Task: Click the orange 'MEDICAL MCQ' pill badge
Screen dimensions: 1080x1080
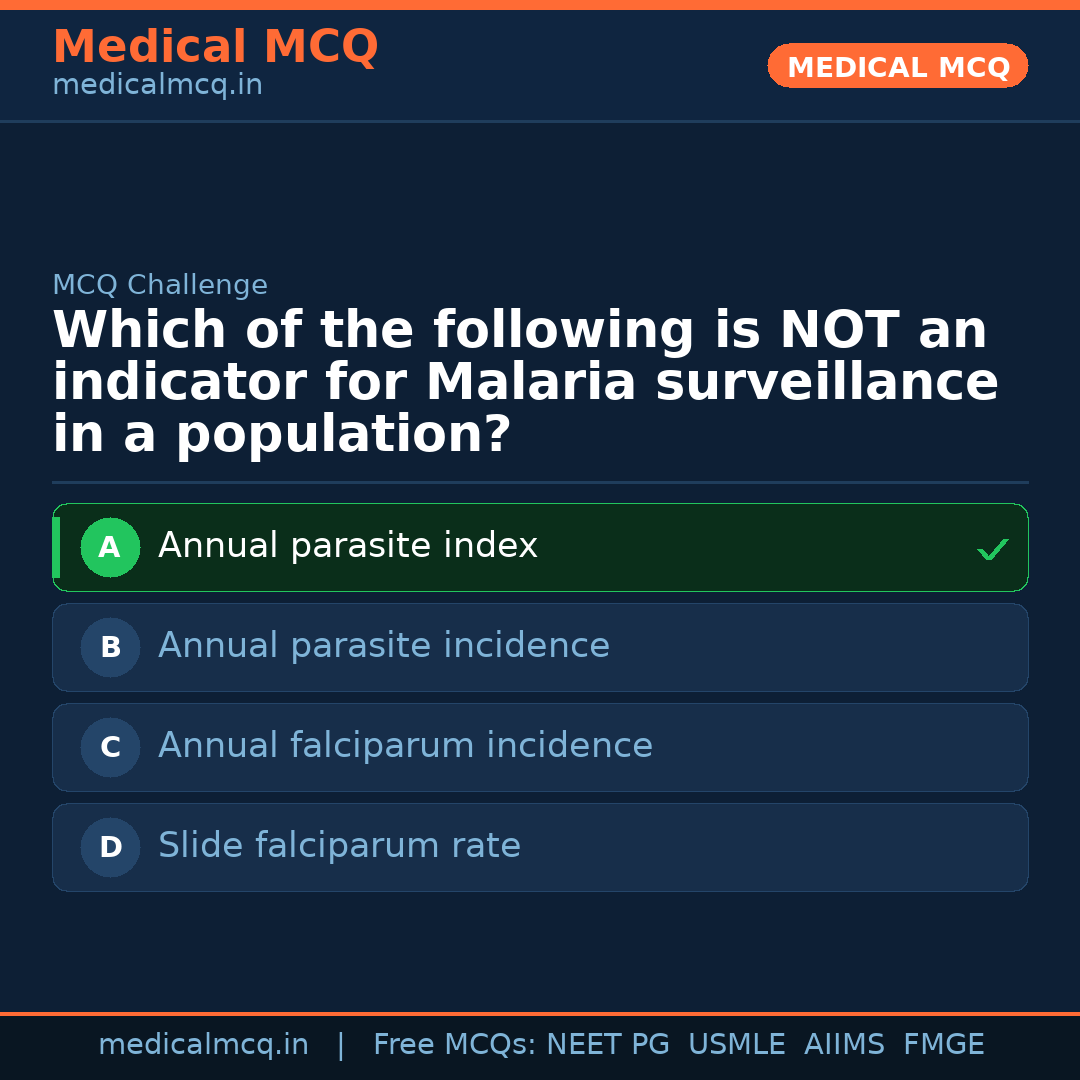Action: 898,67
